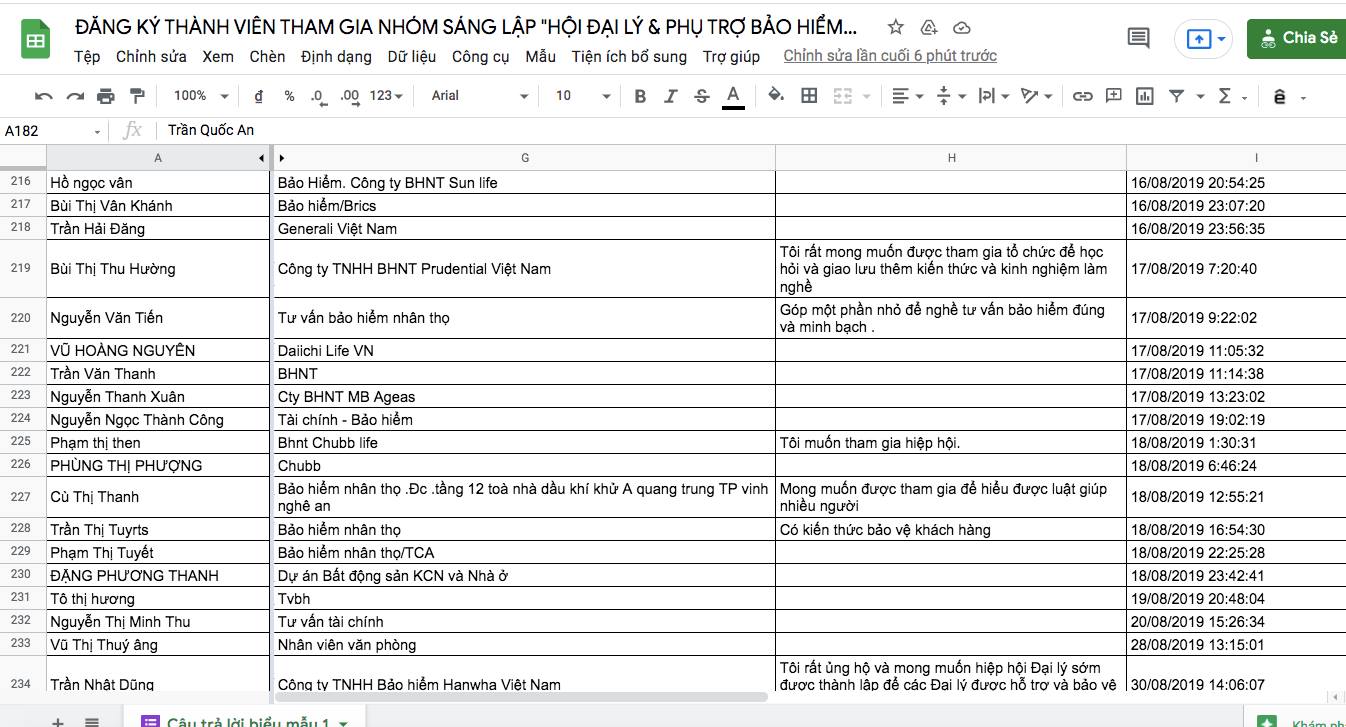
Task: Insert a comment from toolbar
Action: tap(1113, 96)
